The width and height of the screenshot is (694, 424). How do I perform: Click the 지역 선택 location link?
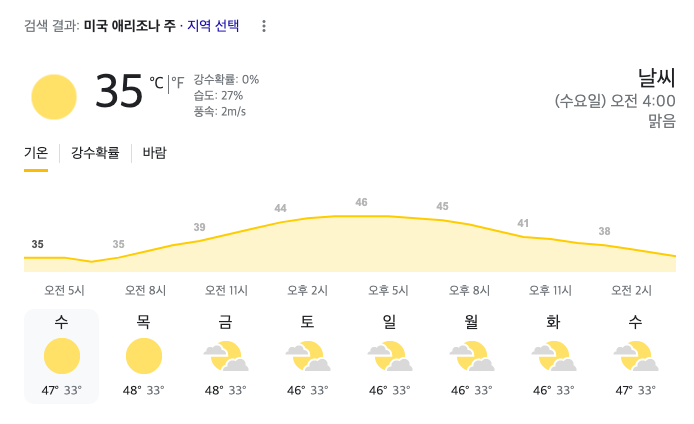[213, 26]
